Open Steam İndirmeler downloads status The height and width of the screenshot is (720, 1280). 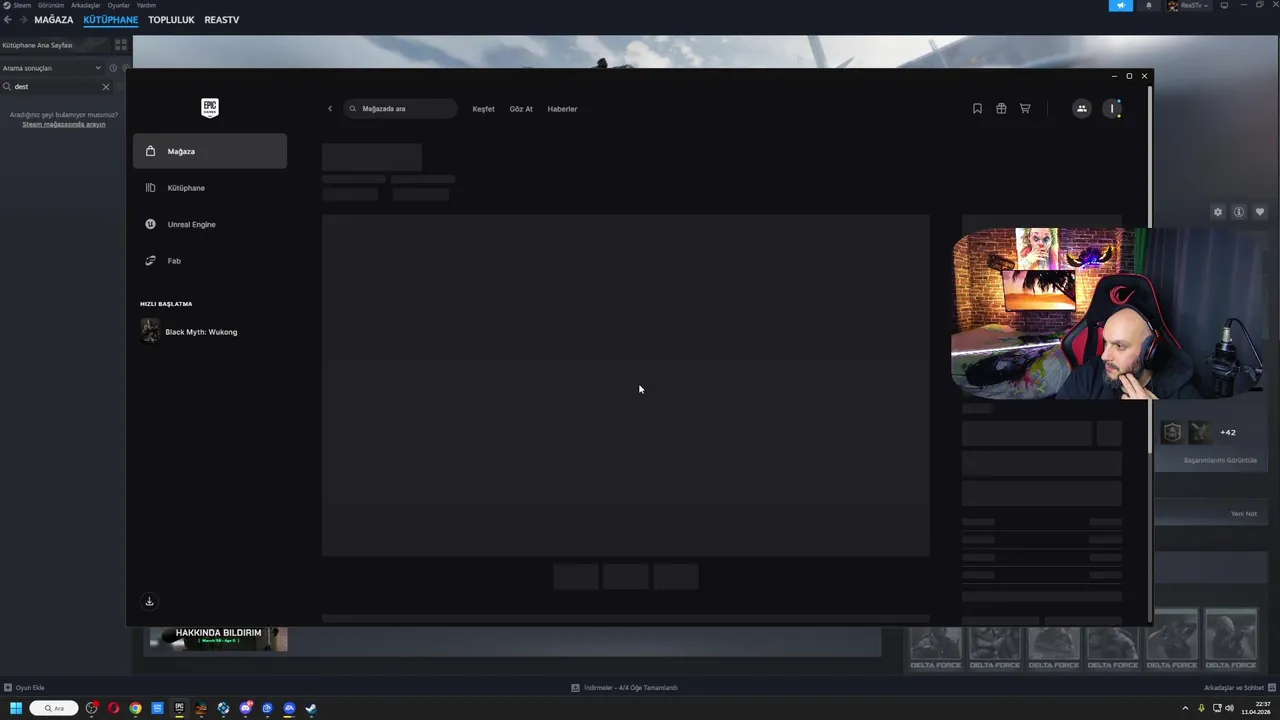[624, 687]
